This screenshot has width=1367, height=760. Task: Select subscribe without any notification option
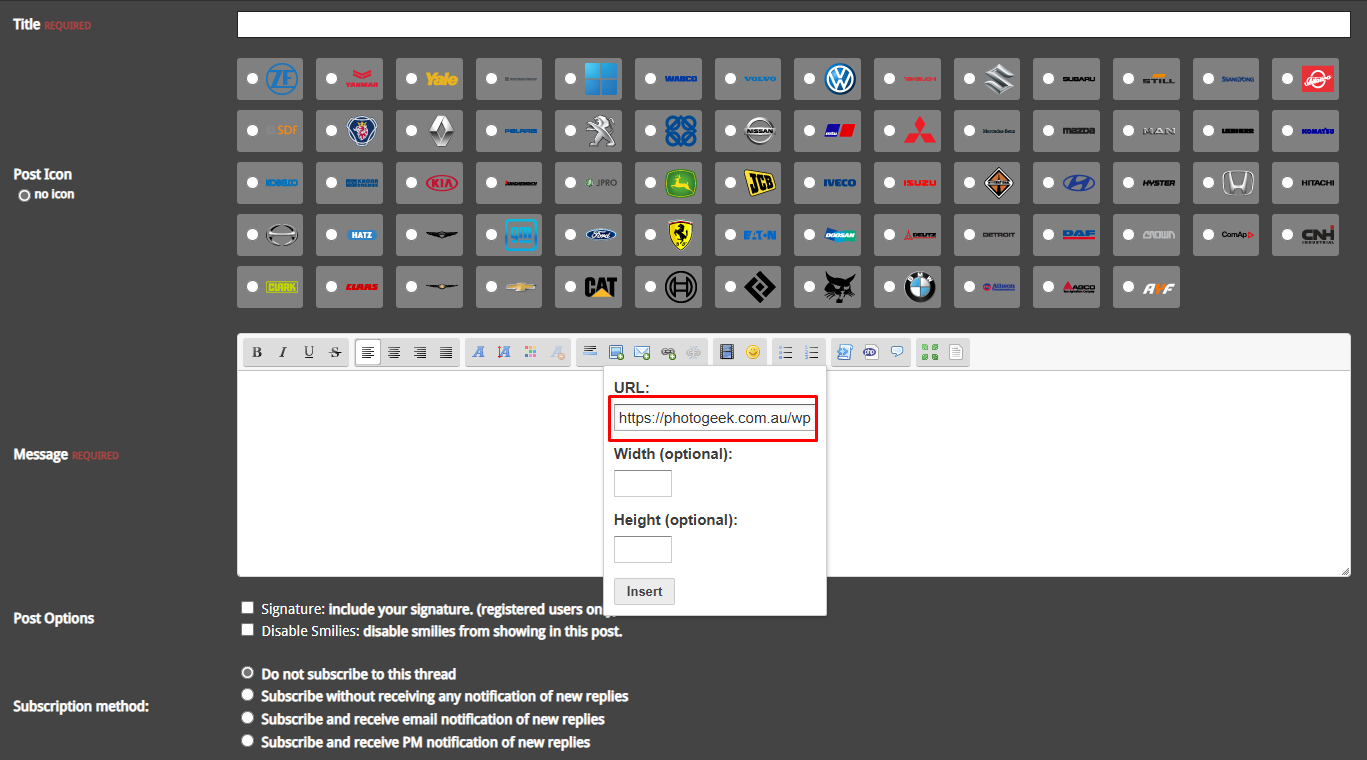[248, 695]
